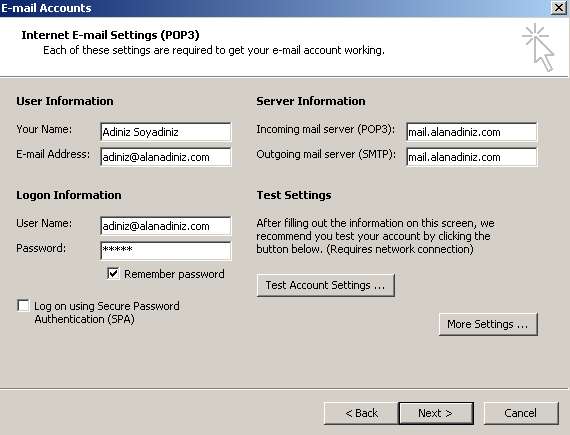Click the cursor wizard icon in header
The height and width of the screenshot is (435, 570).
[x=538, y=47]
